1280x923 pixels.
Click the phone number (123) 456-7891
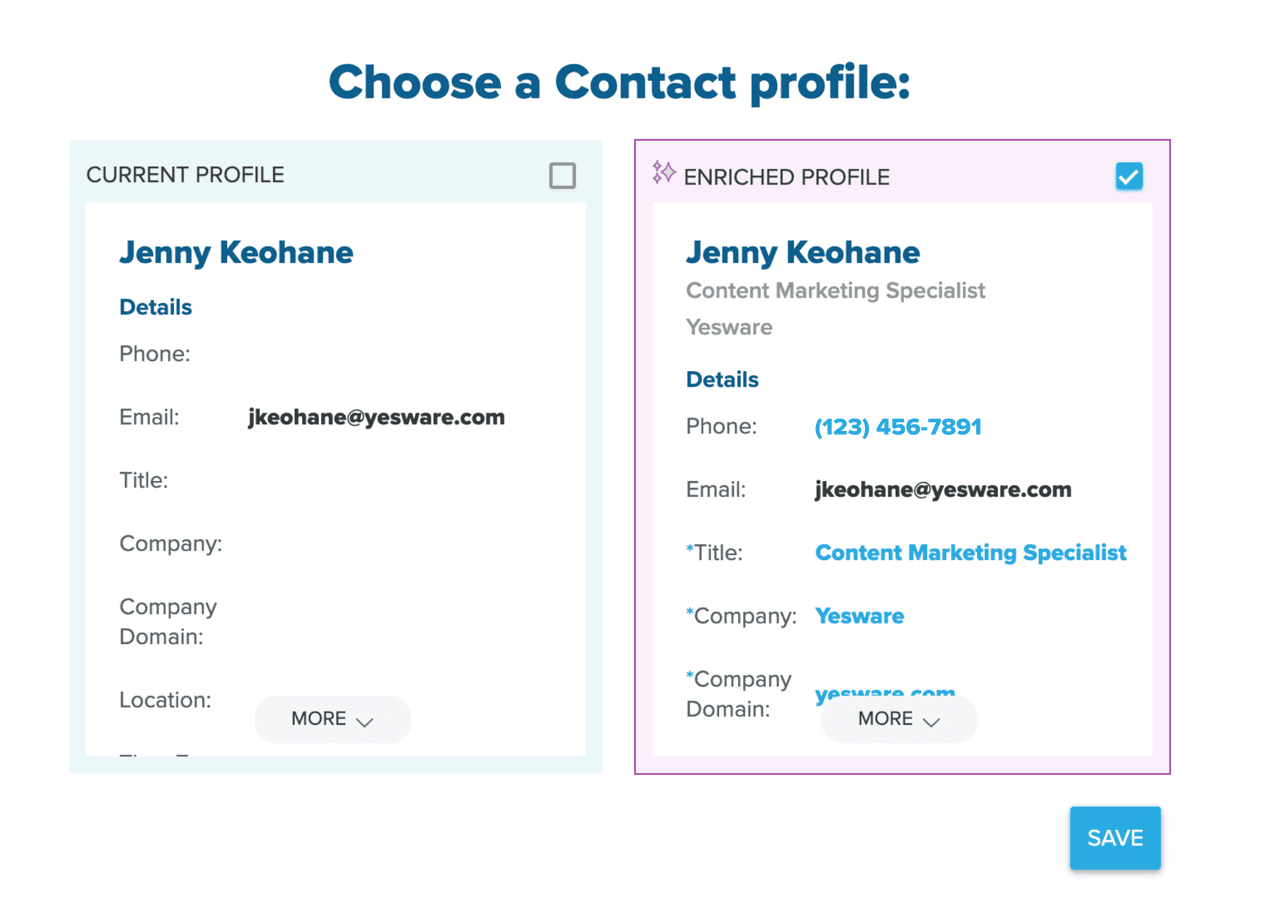click(898, 427)
